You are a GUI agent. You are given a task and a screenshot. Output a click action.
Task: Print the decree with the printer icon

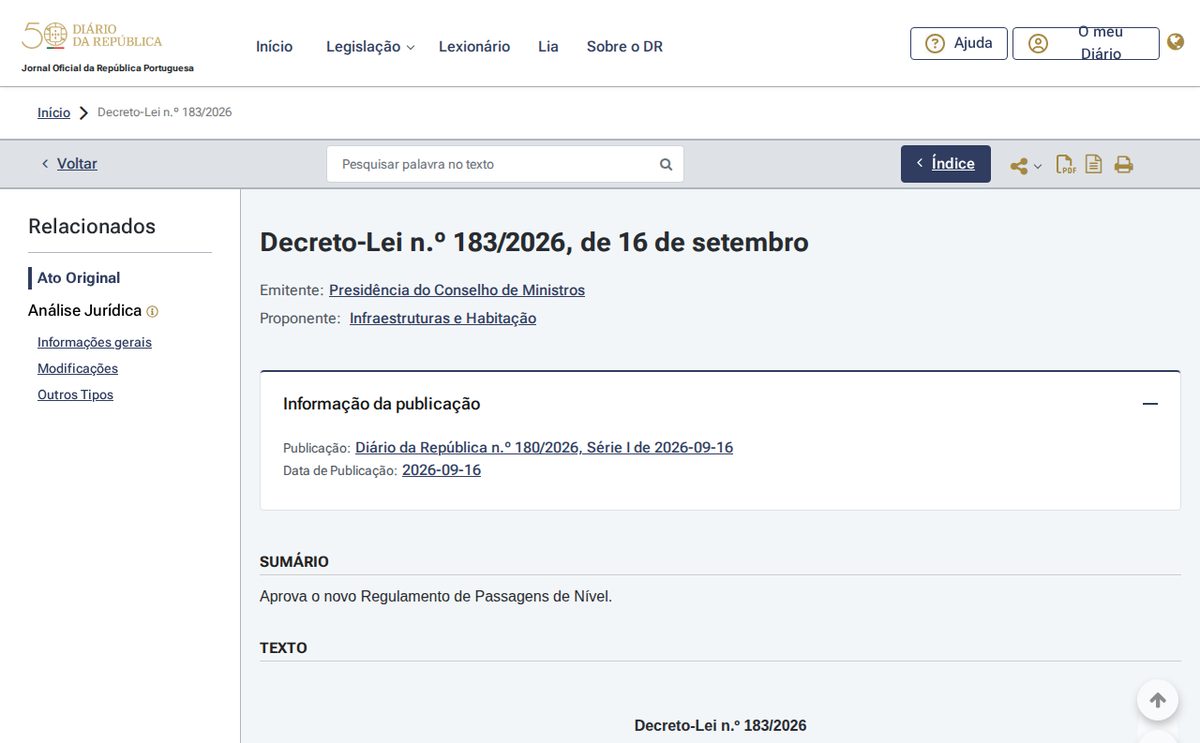click(1123, 165)
